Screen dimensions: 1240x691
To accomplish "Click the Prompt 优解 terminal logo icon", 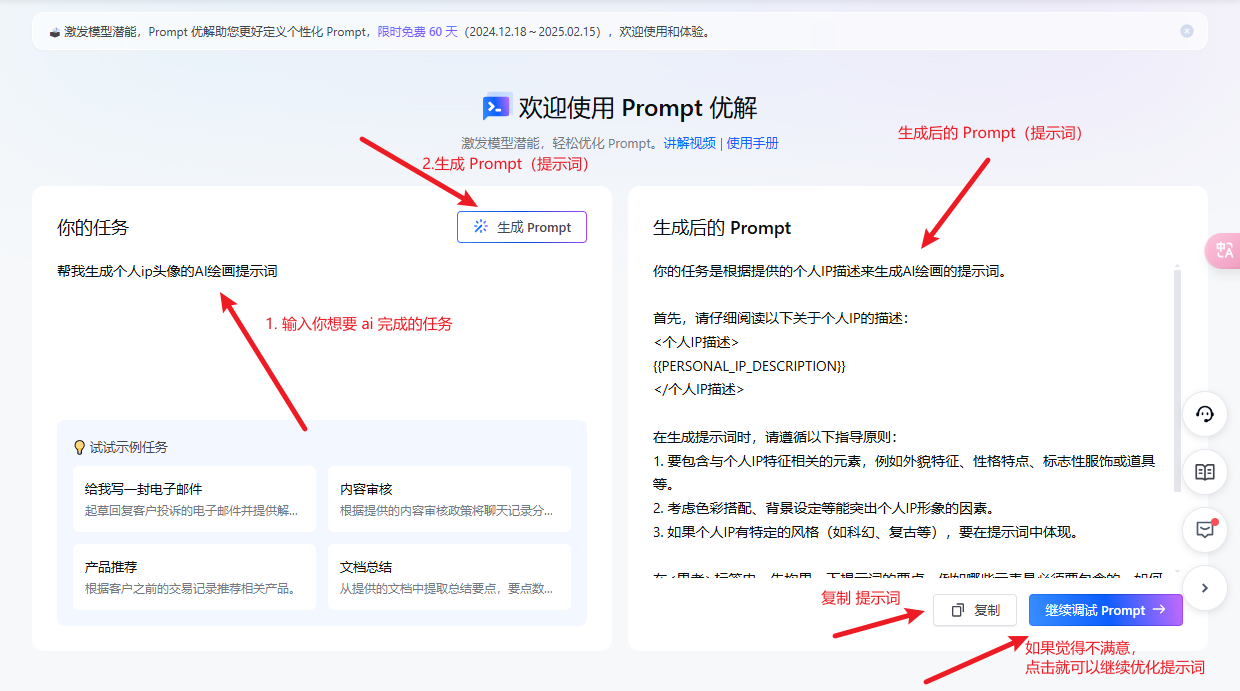I will coord(497,107).
